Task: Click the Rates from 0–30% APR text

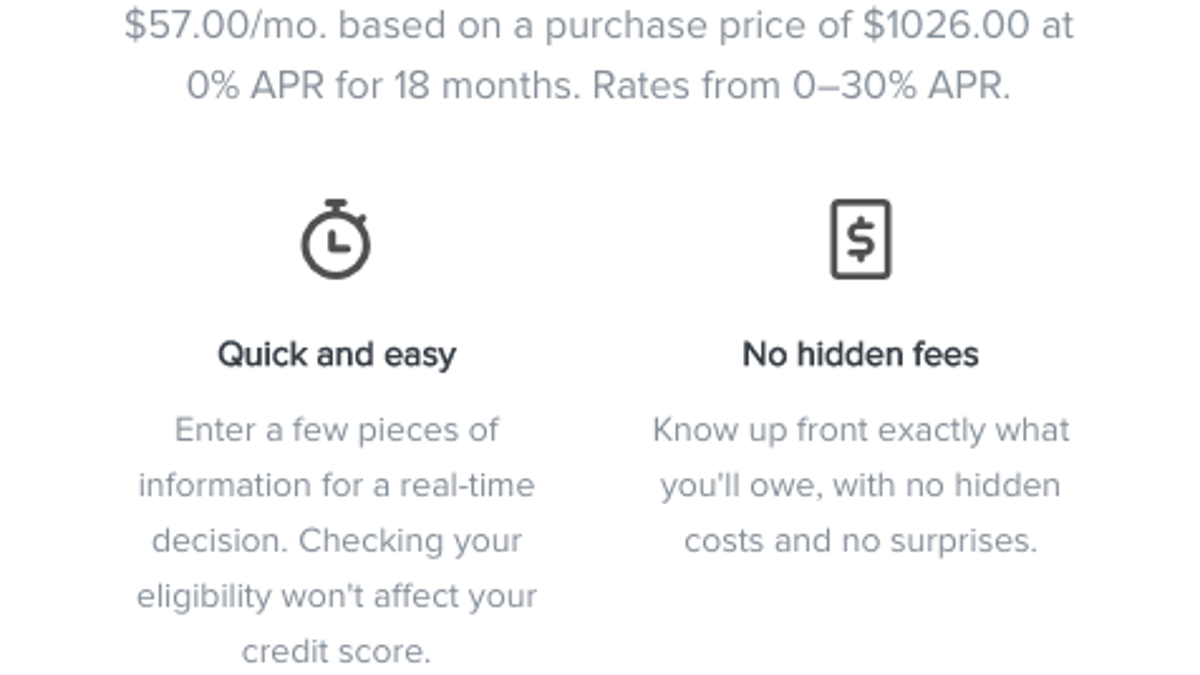Action: click(x=801, y=86)
